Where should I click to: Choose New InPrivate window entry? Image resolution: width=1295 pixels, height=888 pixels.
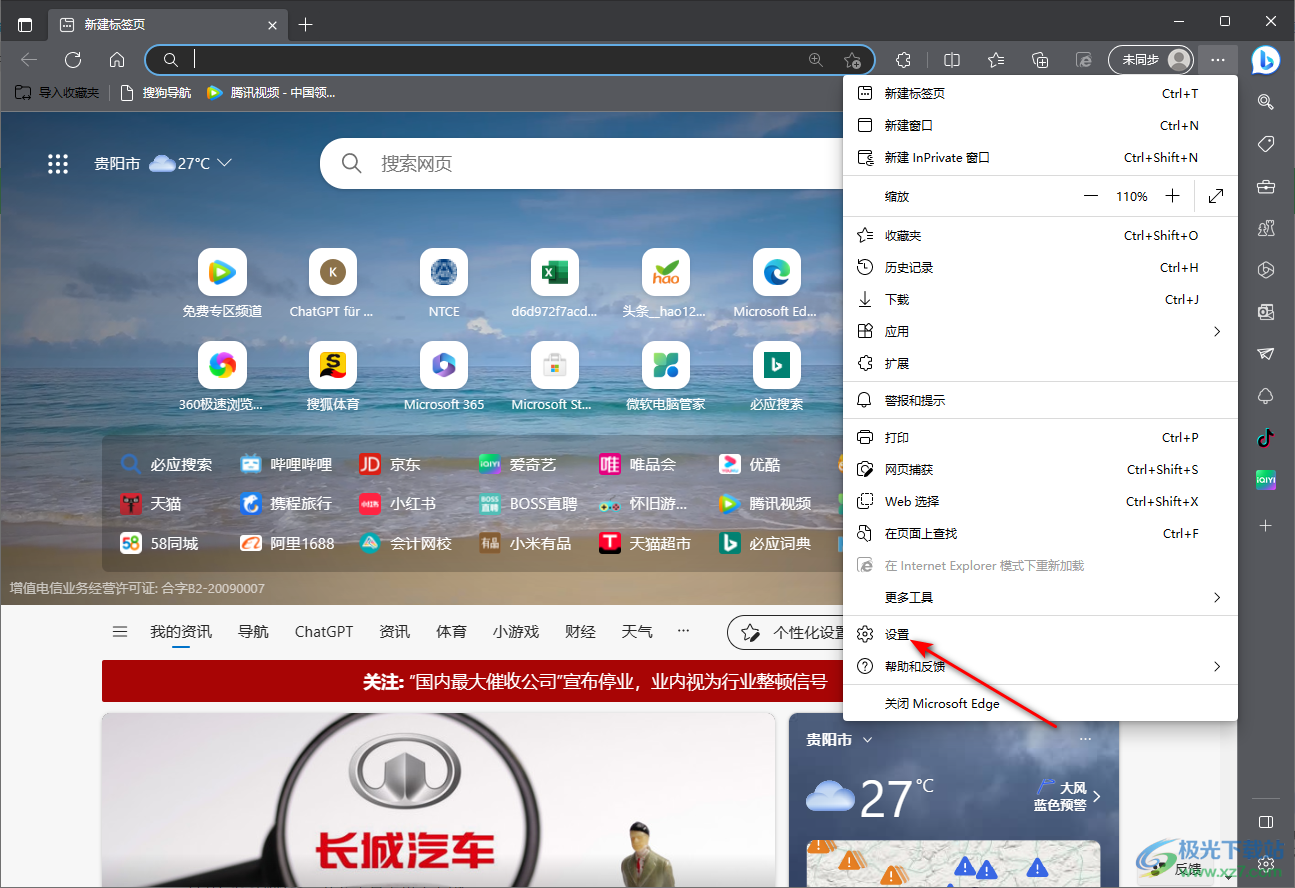tap(1040, 157)
